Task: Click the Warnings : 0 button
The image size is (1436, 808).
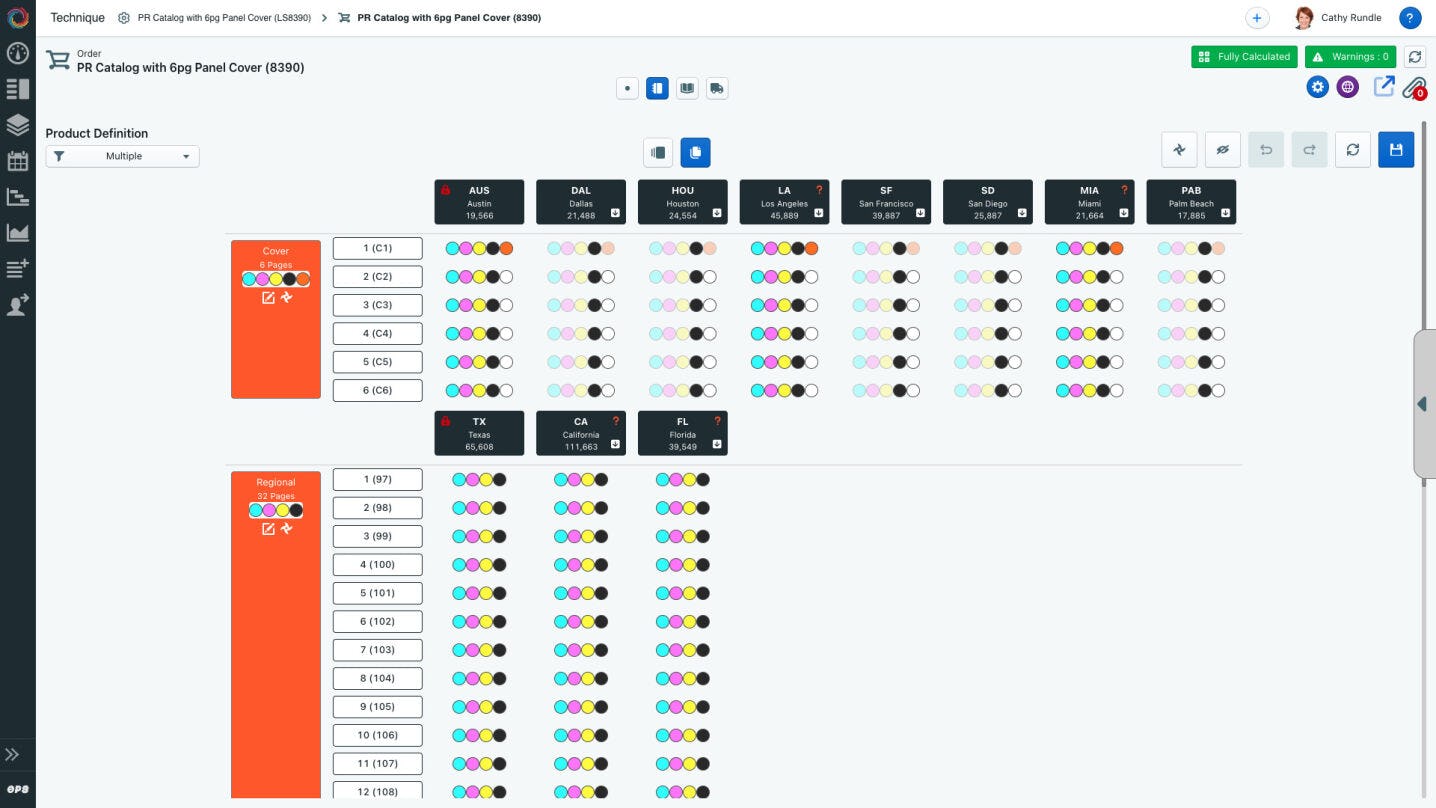Action: point(1350,57)
